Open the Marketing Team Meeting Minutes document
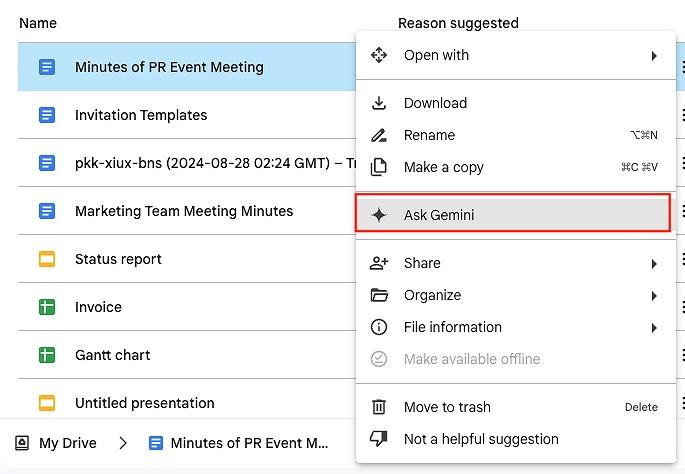Image resolution: width=685 pixels, height=474 pixels. coord(184,211)
